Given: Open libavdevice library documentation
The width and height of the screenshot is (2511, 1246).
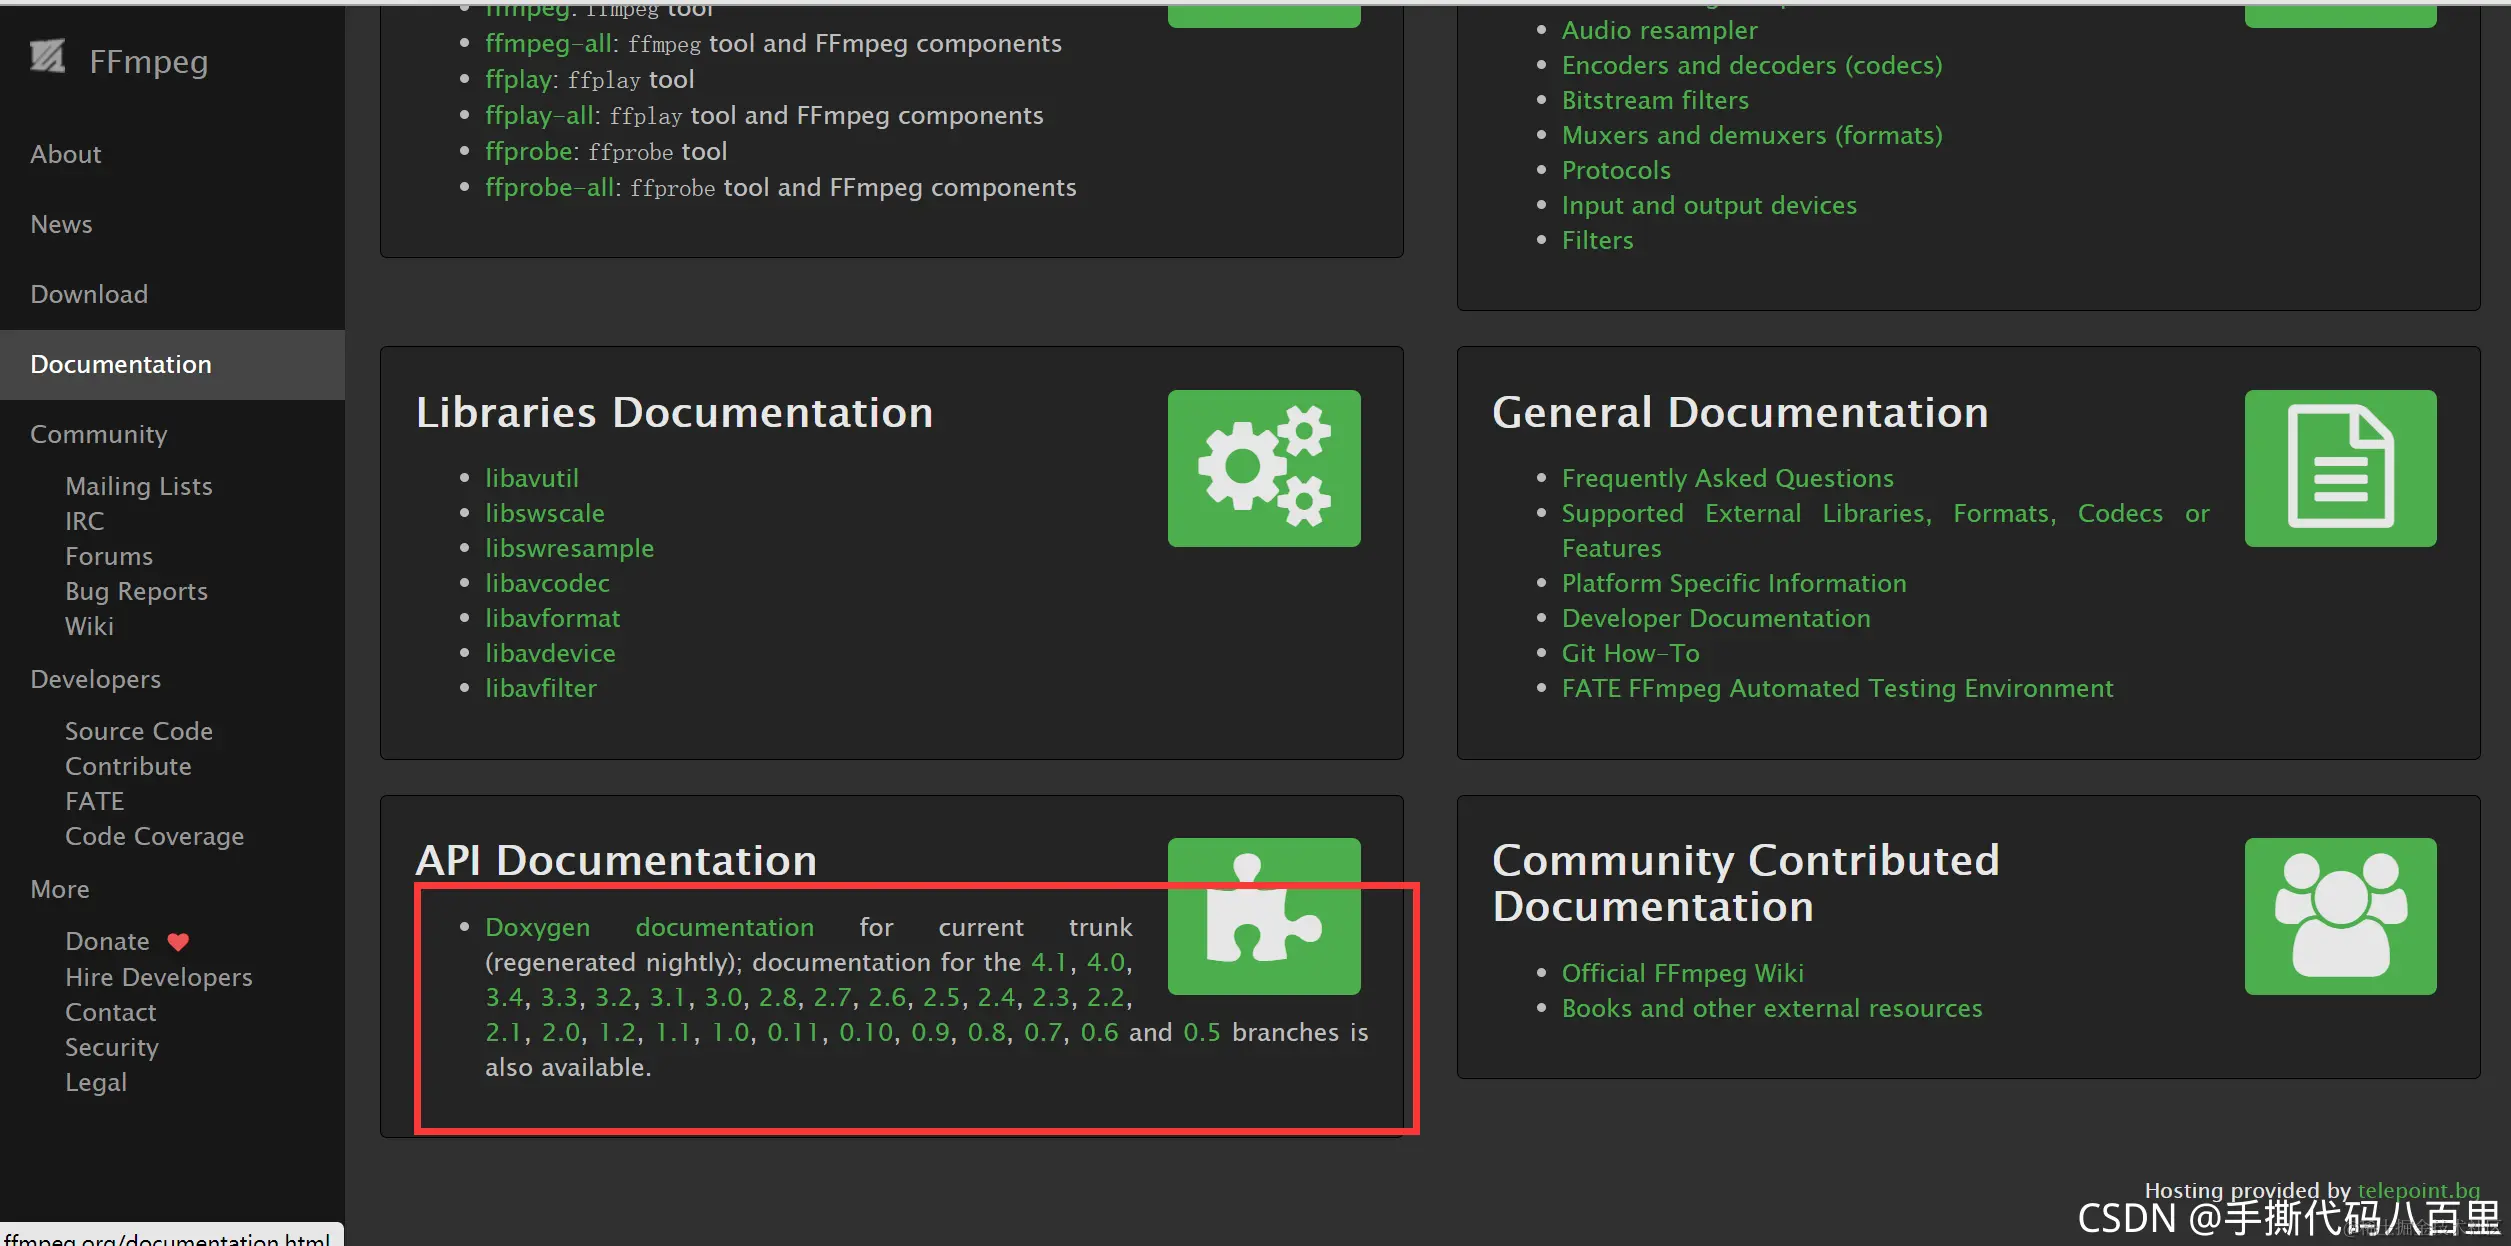Looking at the screenshot, I should [x=551, y=653].
